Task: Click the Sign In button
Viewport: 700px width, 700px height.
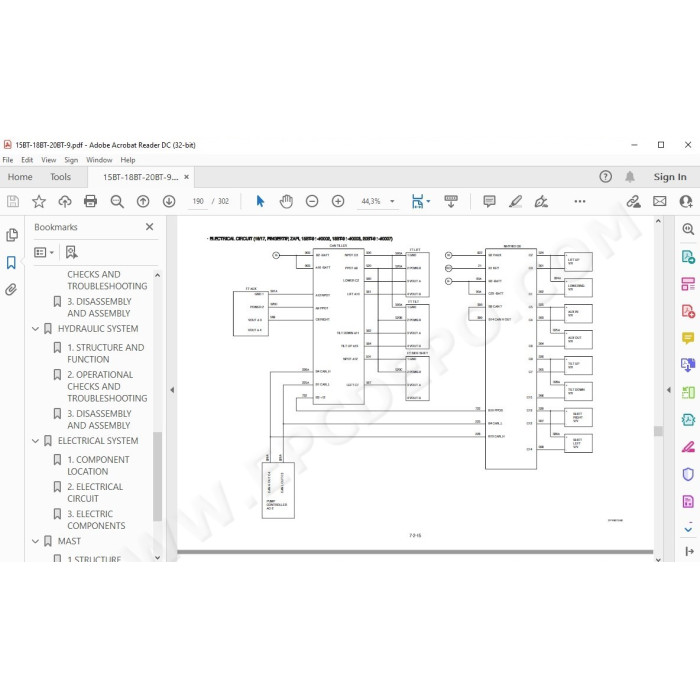Action: pyautogui.click(x=670, y=177)
